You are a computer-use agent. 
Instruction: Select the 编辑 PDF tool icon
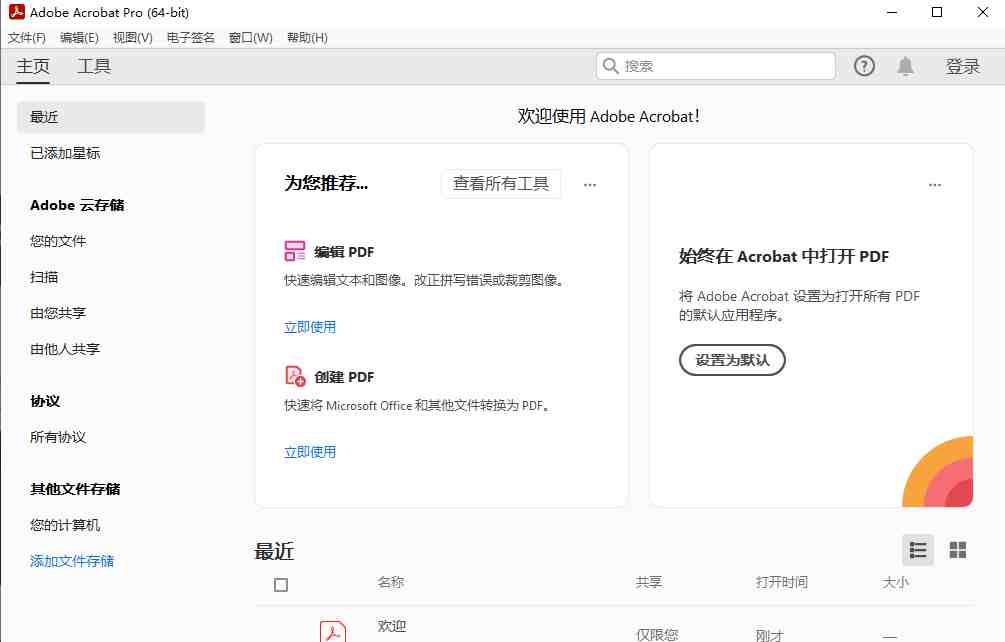coord(294,251)
